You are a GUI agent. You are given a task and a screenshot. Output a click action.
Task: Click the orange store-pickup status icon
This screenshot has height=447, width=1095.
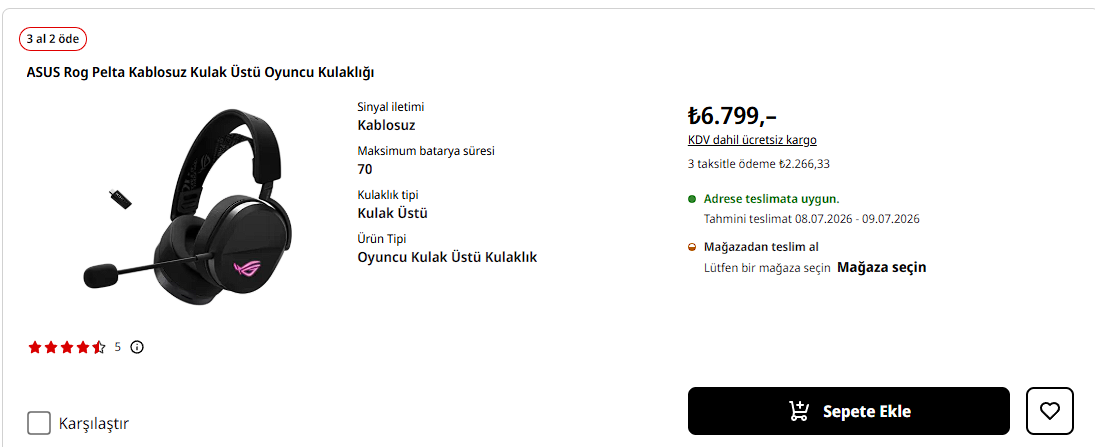(x=692, y=247)
